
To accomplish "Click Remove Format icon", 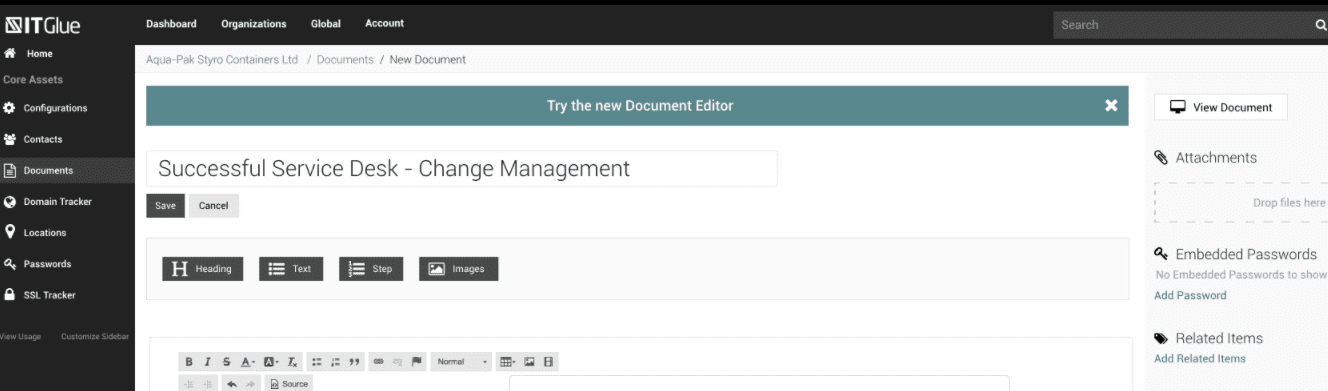I will click(x=292, y=362).
